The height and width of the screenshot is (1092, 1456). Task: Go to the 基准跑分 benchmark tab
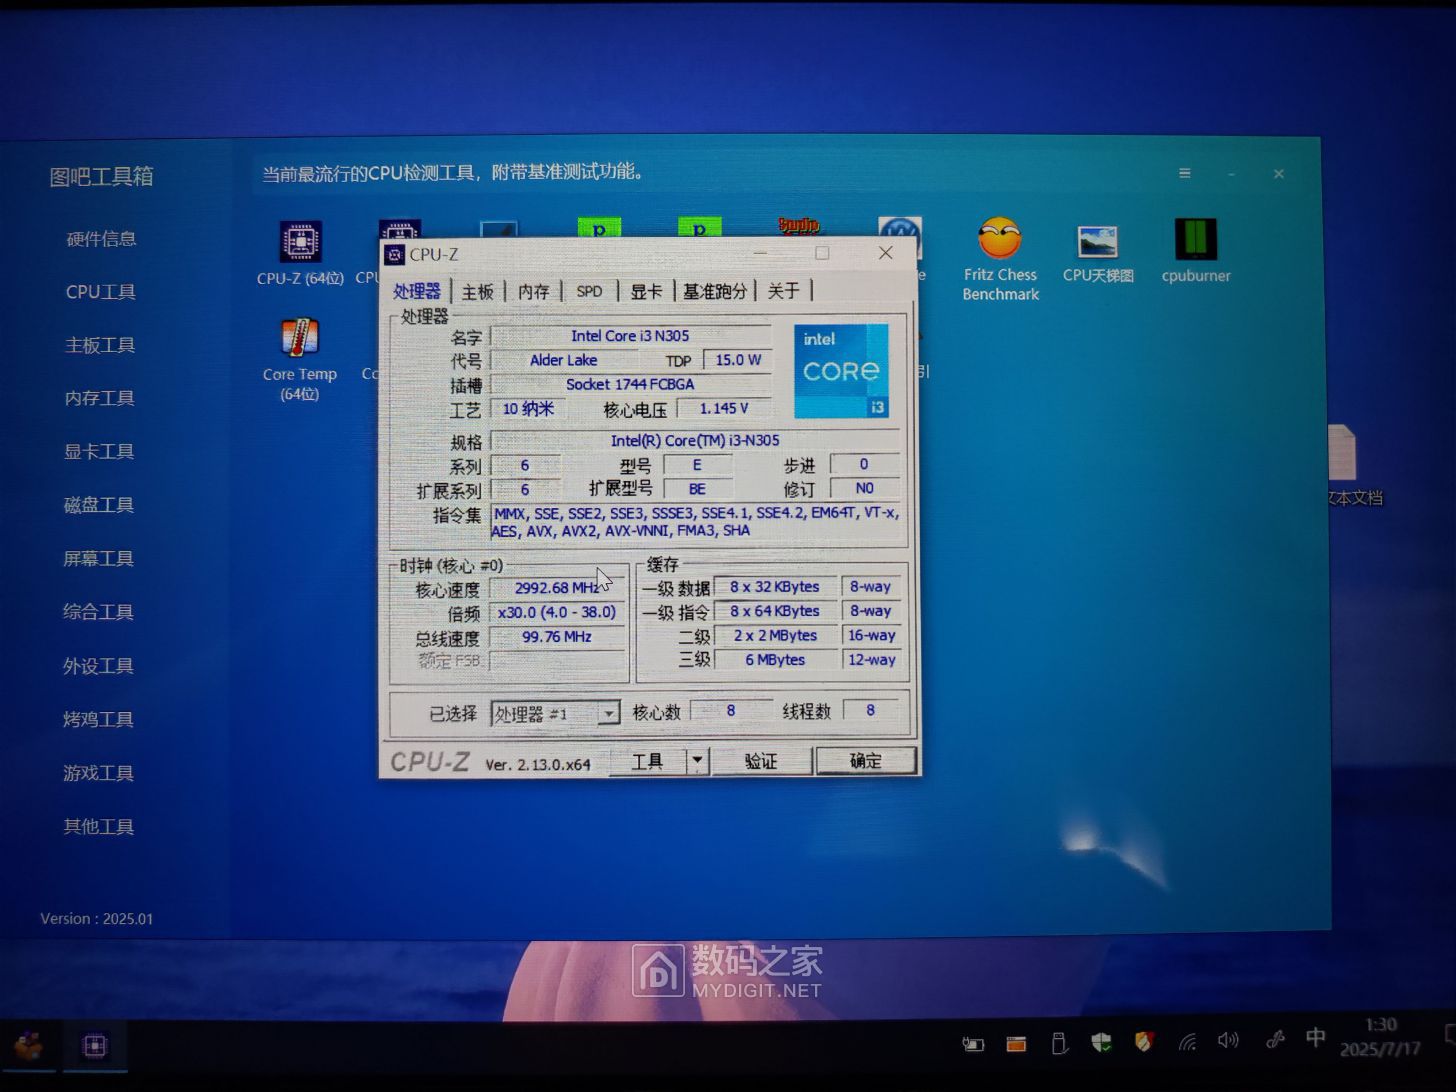pos(715,291)
